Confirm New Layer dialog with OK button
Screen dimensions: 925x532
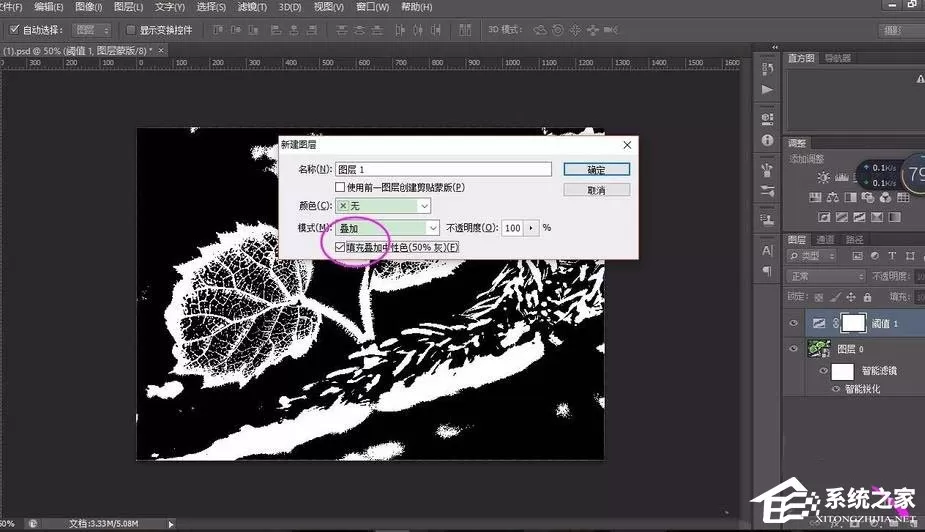click(596, 169)
